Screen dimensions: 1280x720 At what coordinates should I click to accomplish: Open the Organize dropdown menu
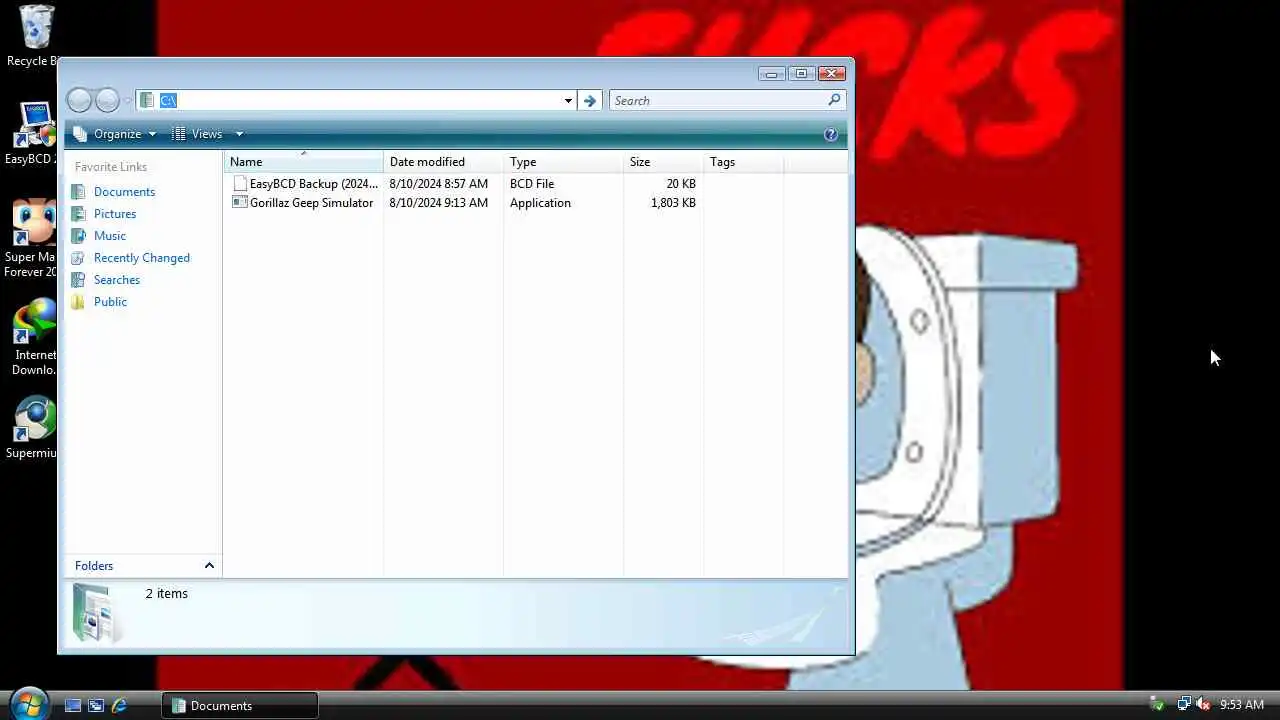point(115,134)
